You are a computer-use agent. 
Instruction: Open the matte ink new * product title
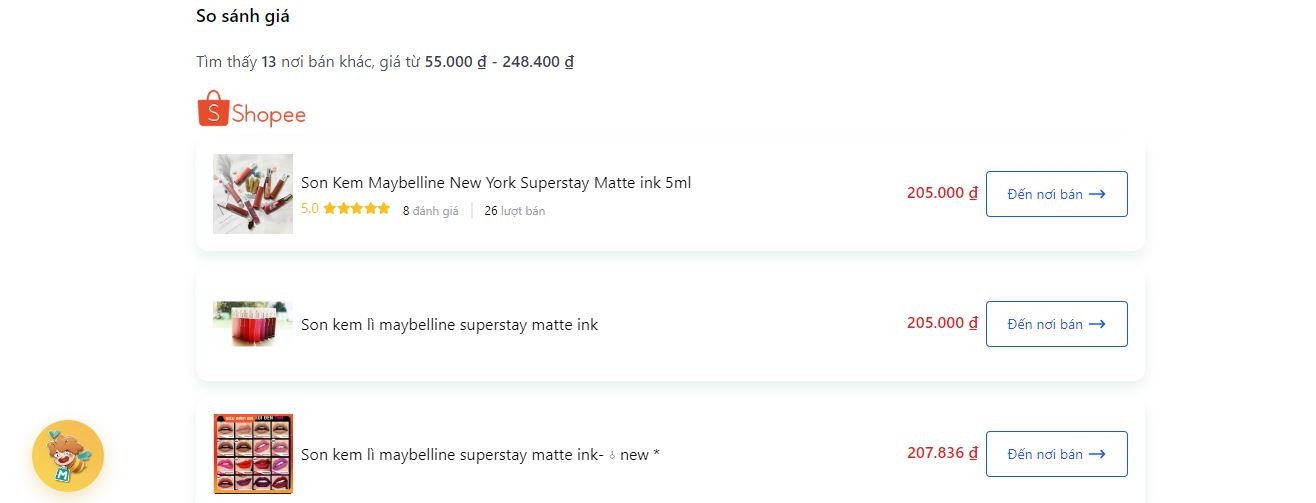point(480,455)
